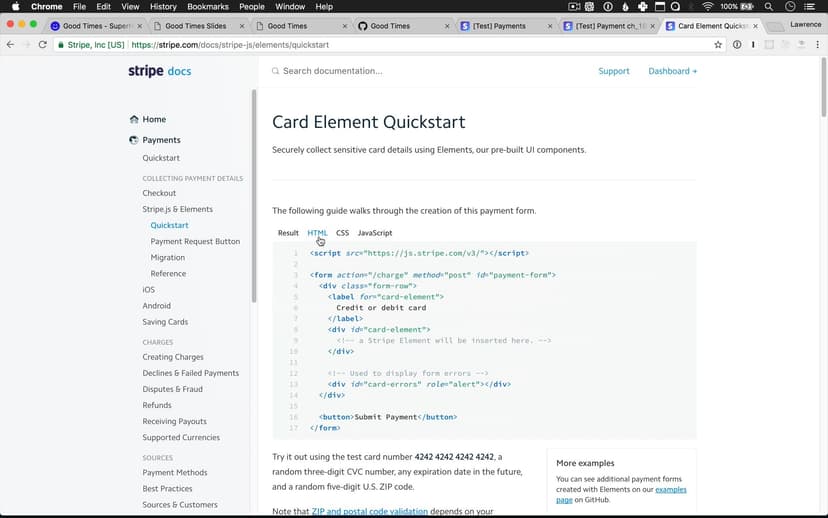Open Payment Request Button in sidebar
This screenshot has width=828, height=518.
click(195, 241)
